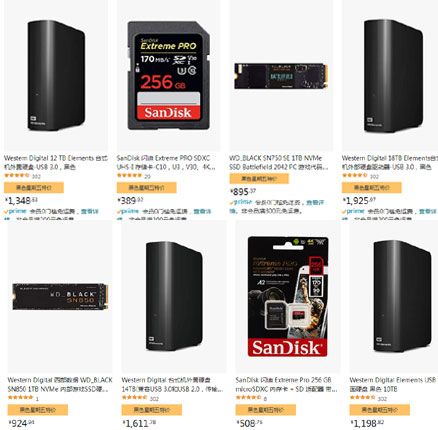Image resolution: width=438 pixels, height=430 pixels.
Task: Click the Black Friday deal badge under 895 price item
Action: tap(259, 179)
